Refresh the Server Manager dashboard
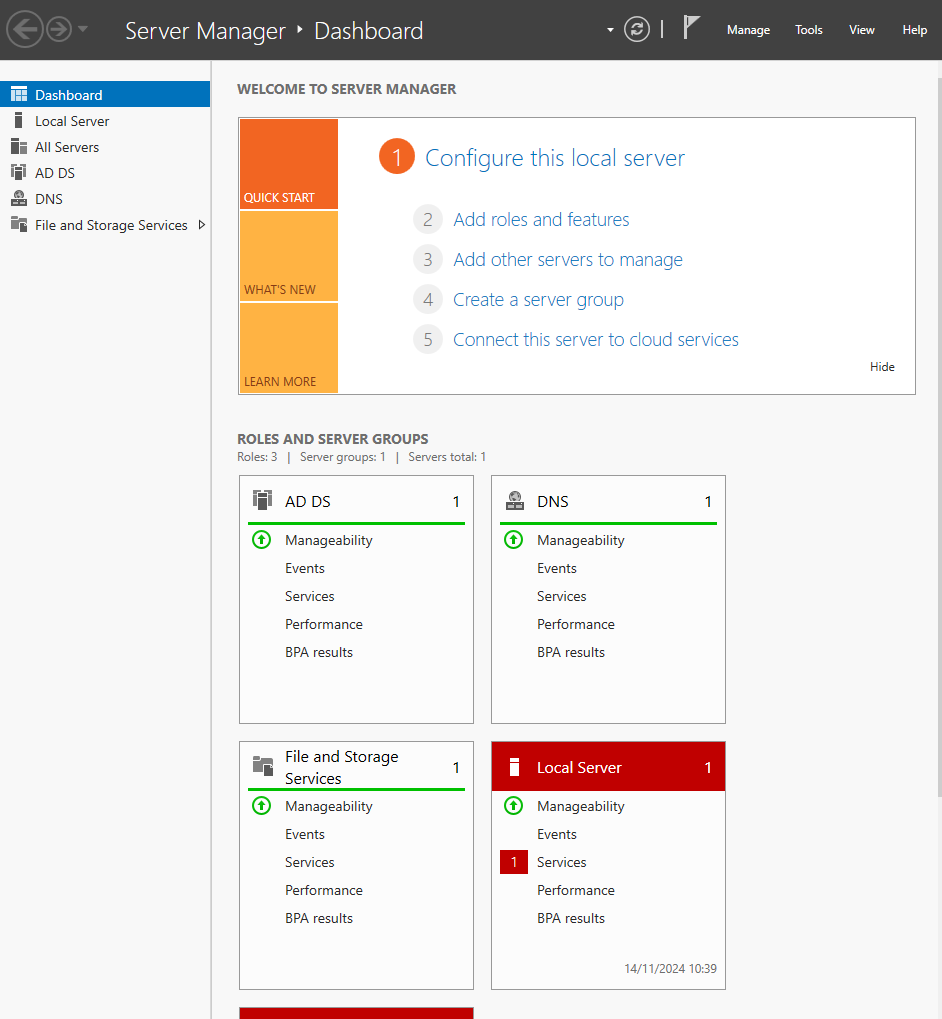This screenshot has height=1019, width=942. 637,29
